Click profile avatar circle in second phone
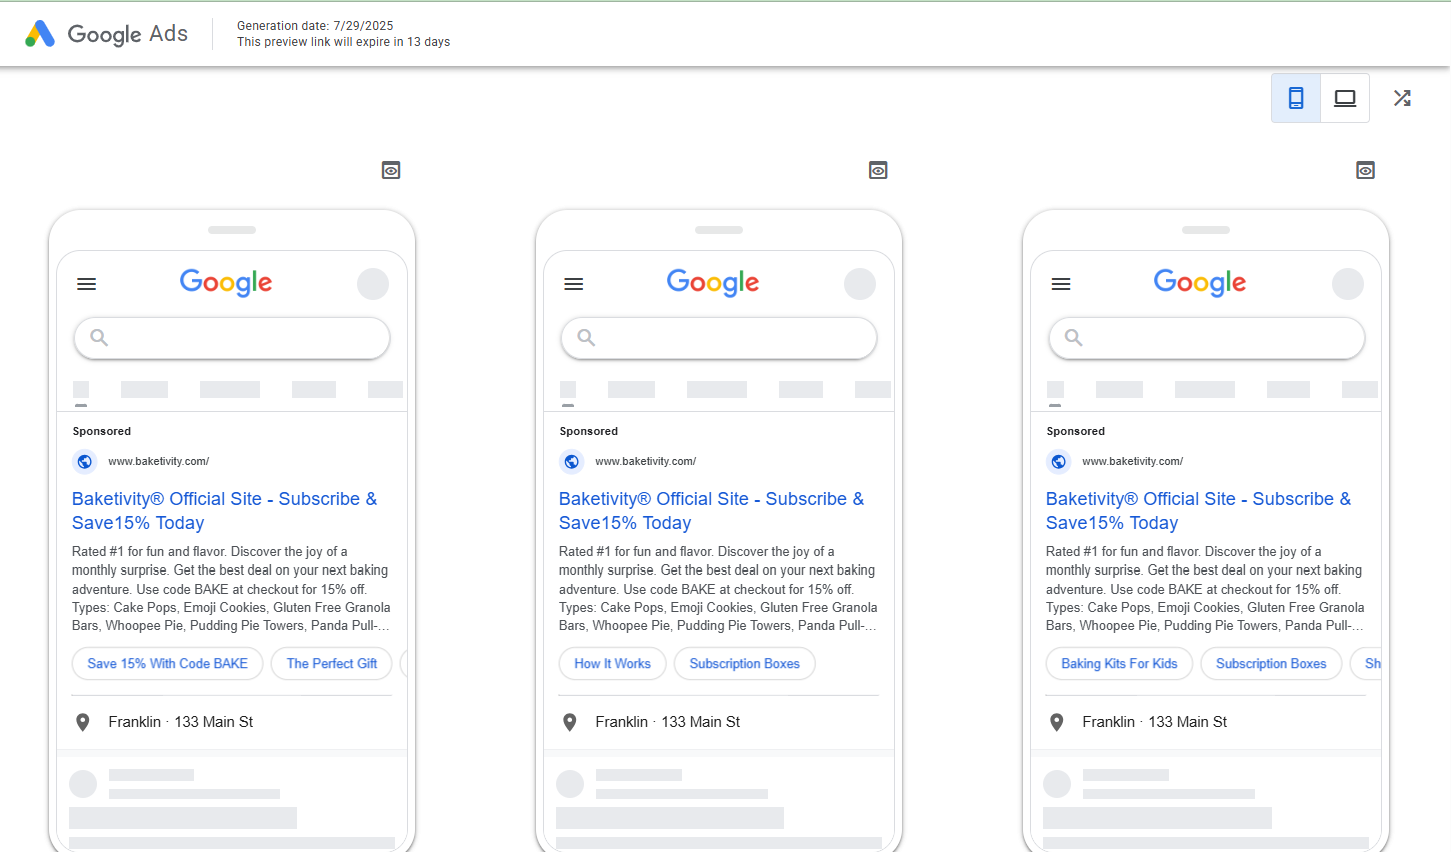 pyautogui.click(x=860, y=284)
